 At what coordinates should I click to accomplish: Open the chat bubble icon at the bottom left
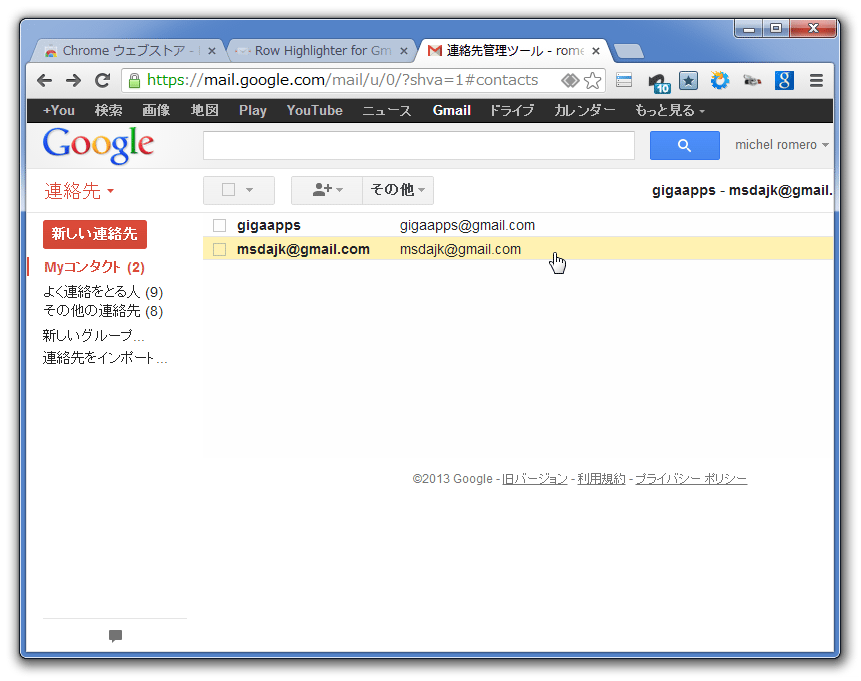point(115,636)
